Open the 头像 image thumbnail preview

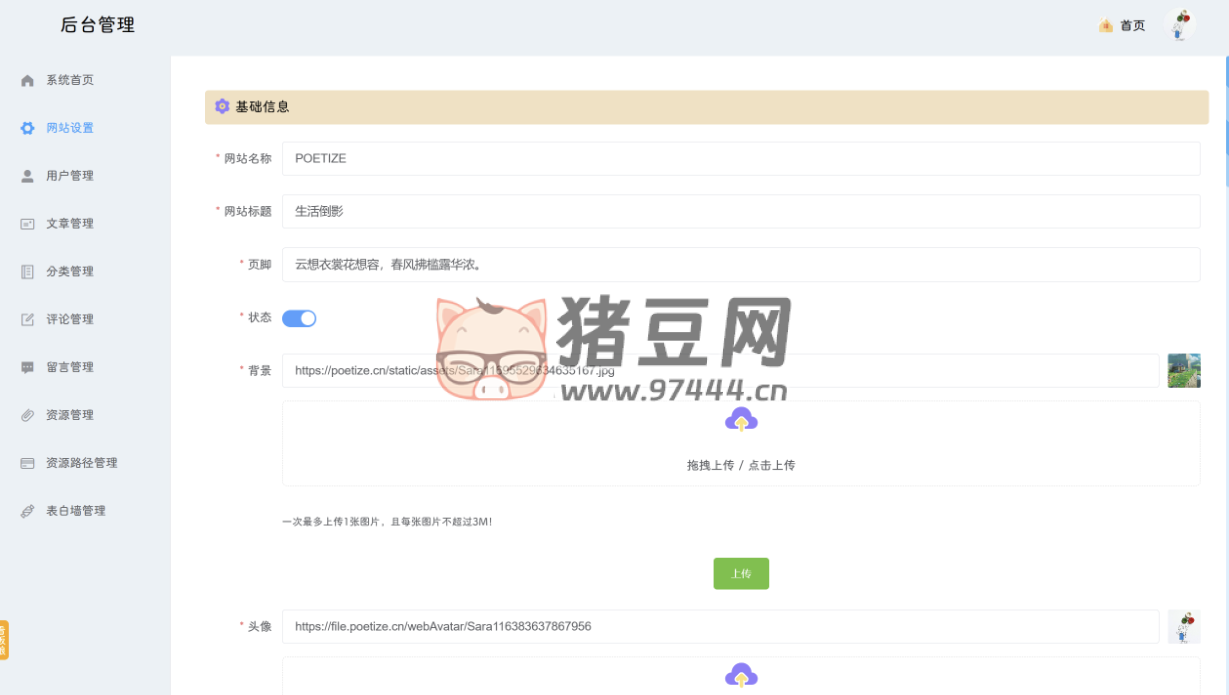pos(1184,627)
